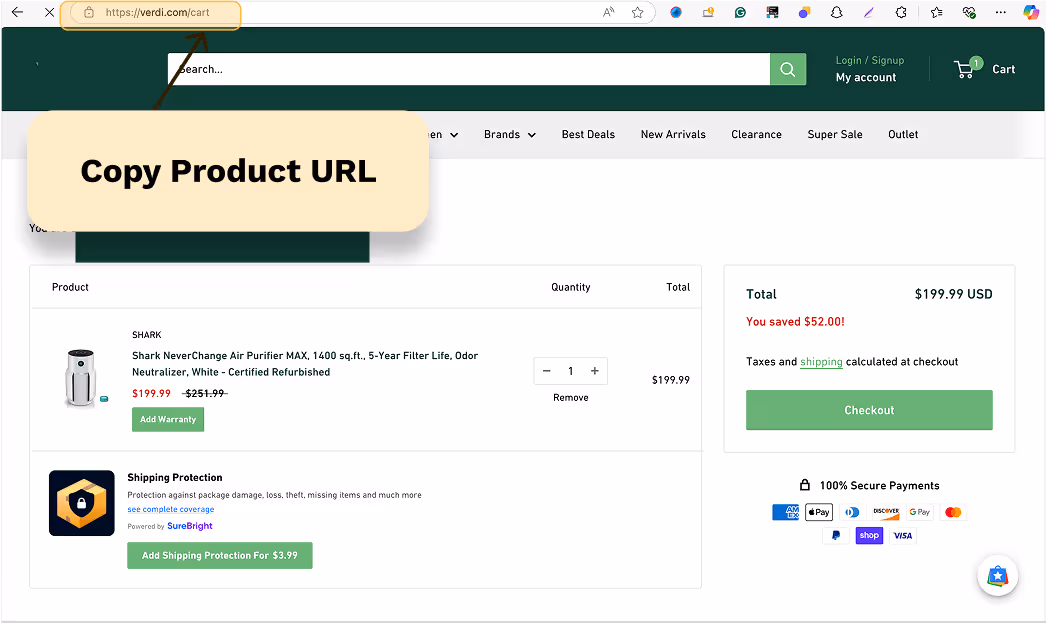Open the Read aloud icon in address bar
This screenshot has height=623, width=1046.
(x=608, y=12)
